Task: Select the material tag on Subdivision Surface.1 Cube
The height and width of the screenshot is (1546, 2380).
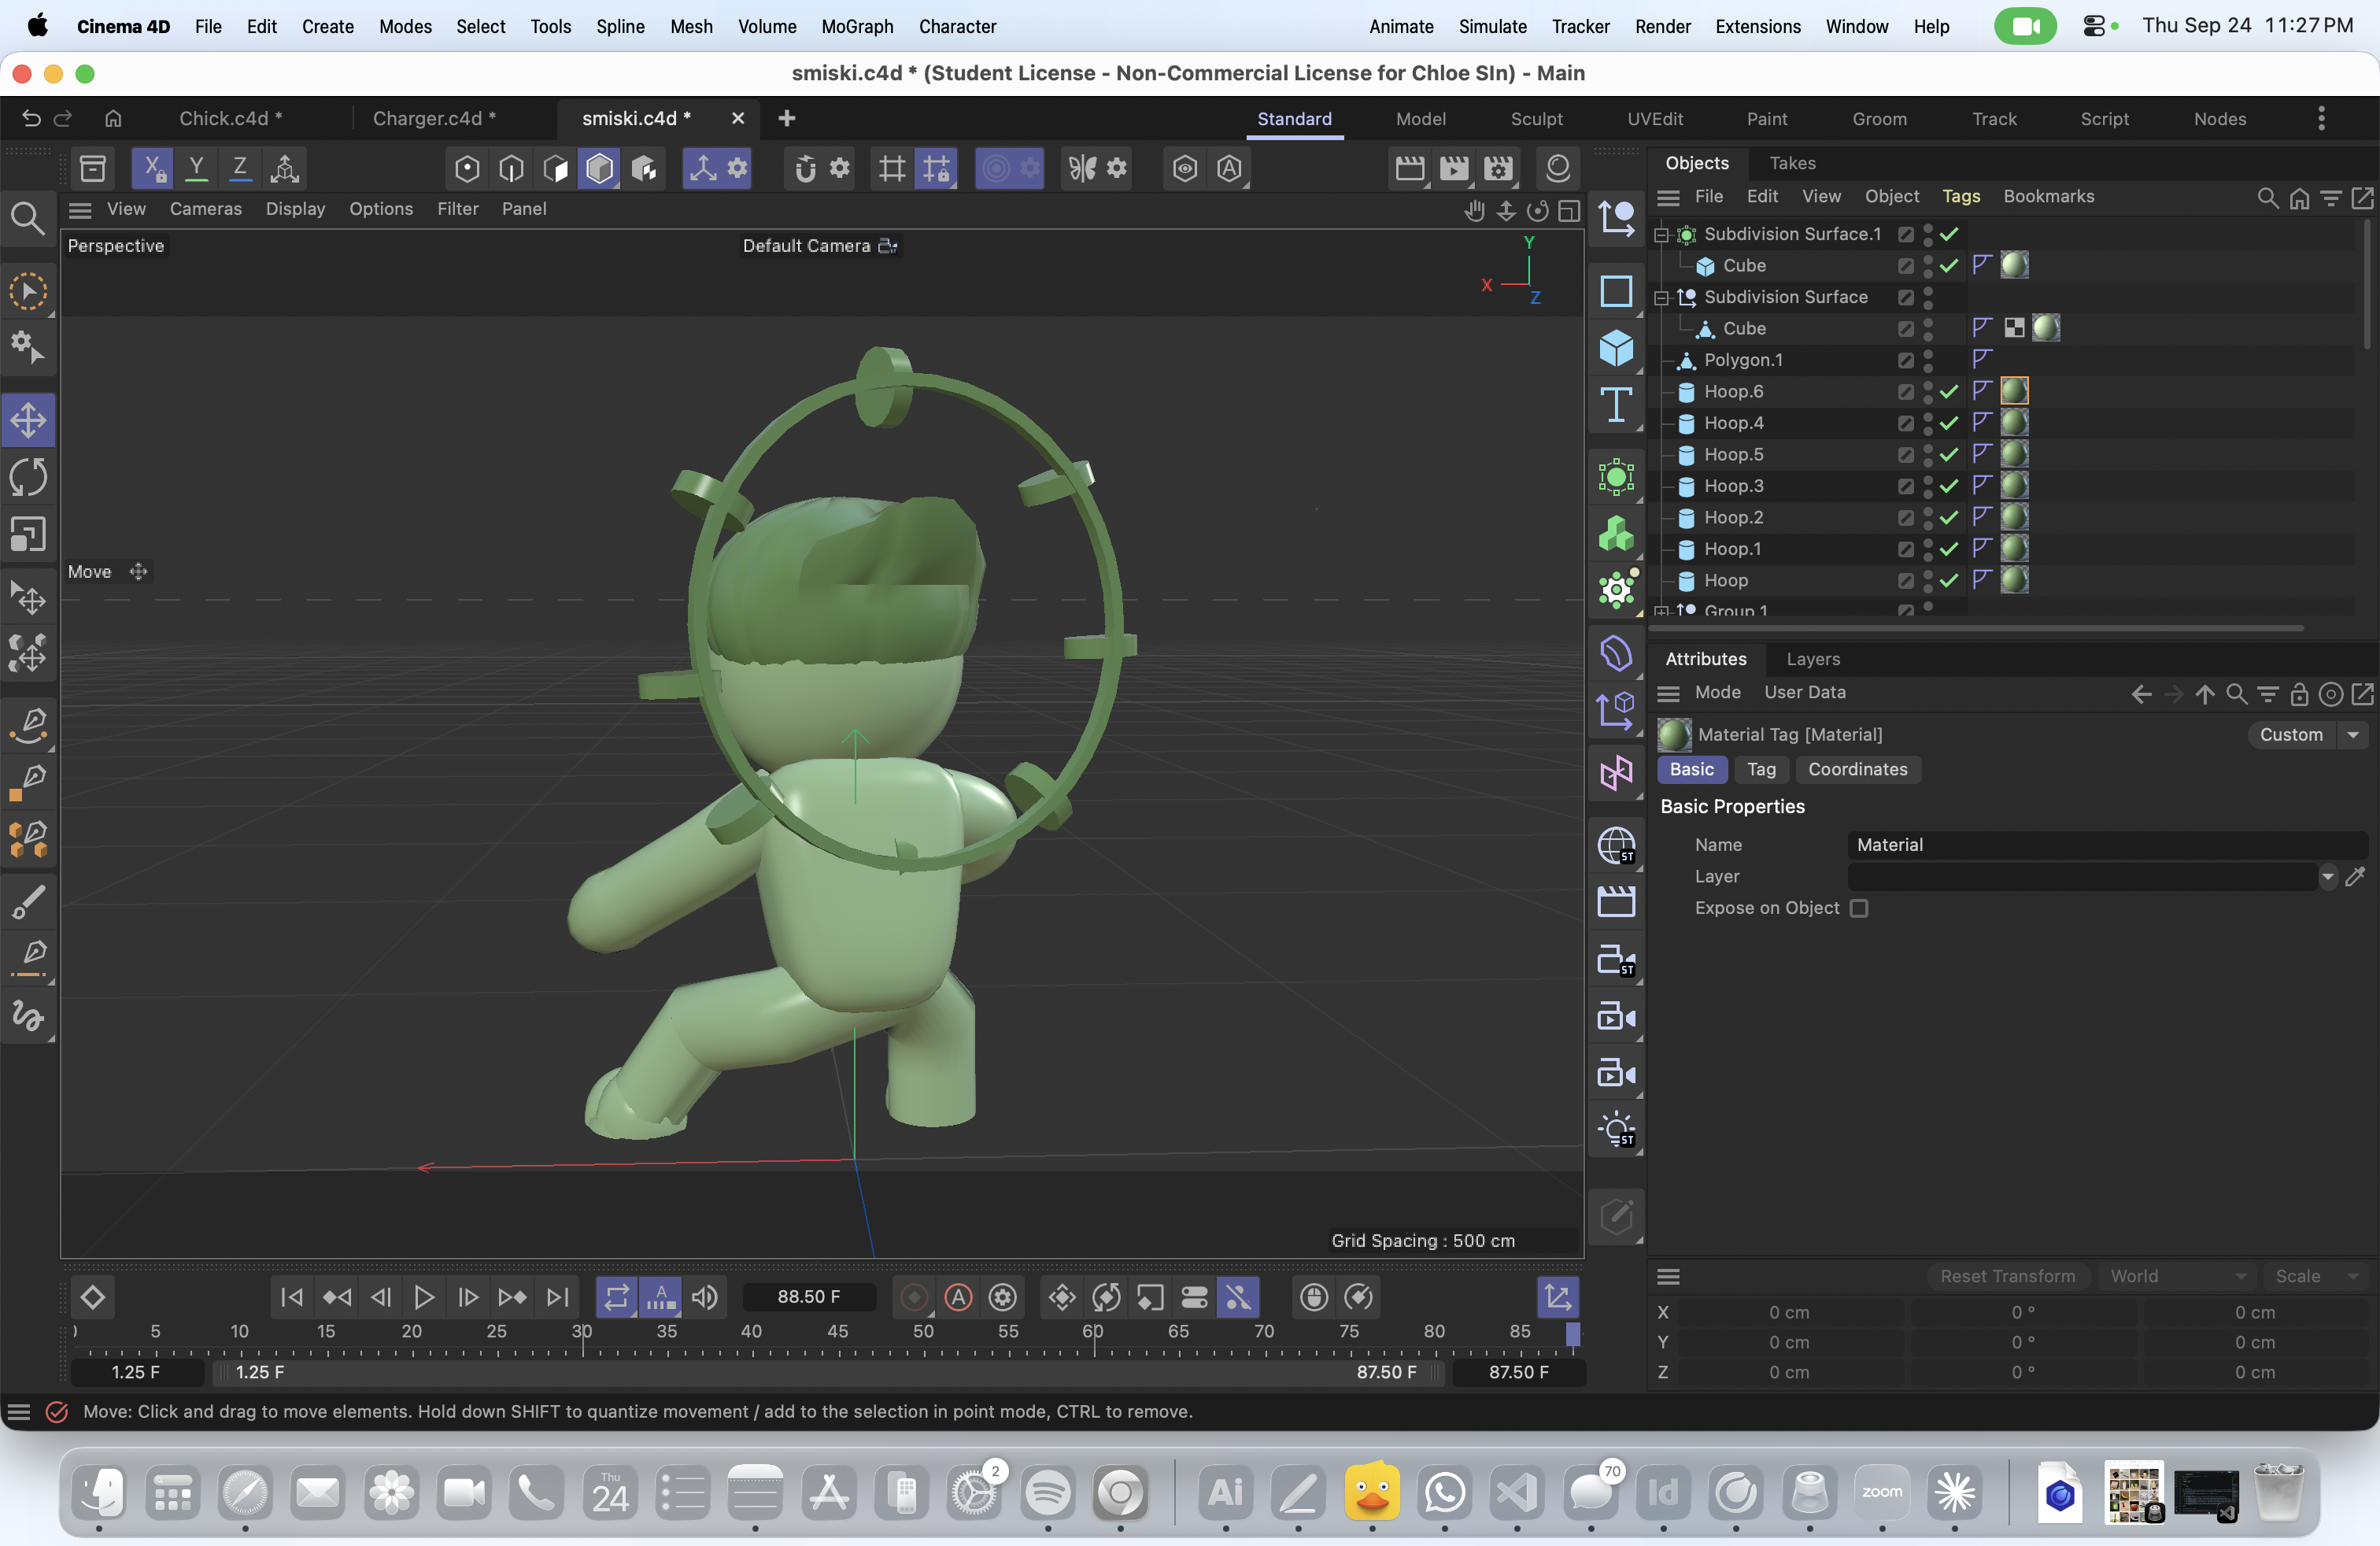Action: tap(2014, 265)
